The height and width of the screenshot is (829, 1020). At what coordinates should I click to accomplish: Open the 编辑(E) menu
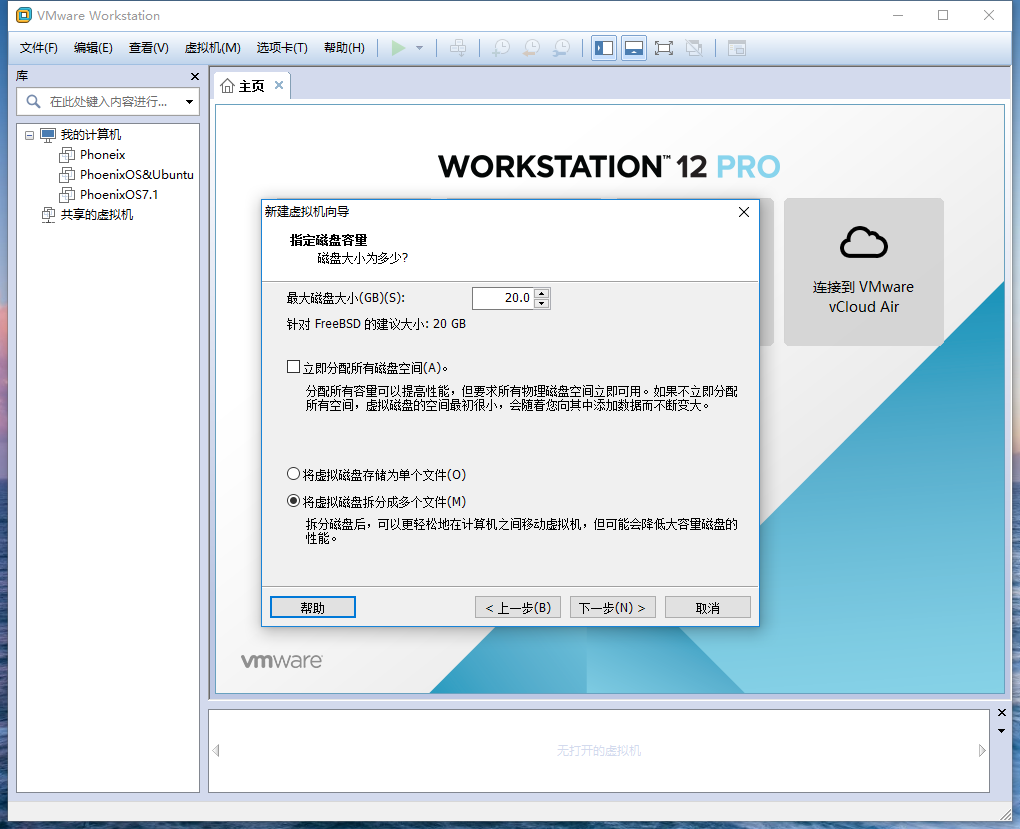(x=93, y=48)
